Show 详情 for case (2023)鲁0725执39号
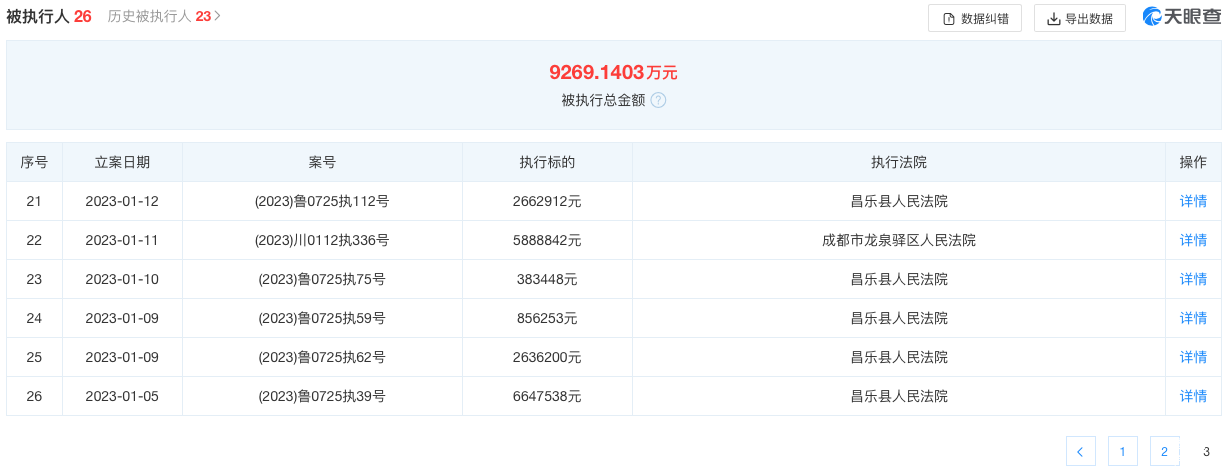Viewport: 1227px width, 474px height. coord(1193,396)
